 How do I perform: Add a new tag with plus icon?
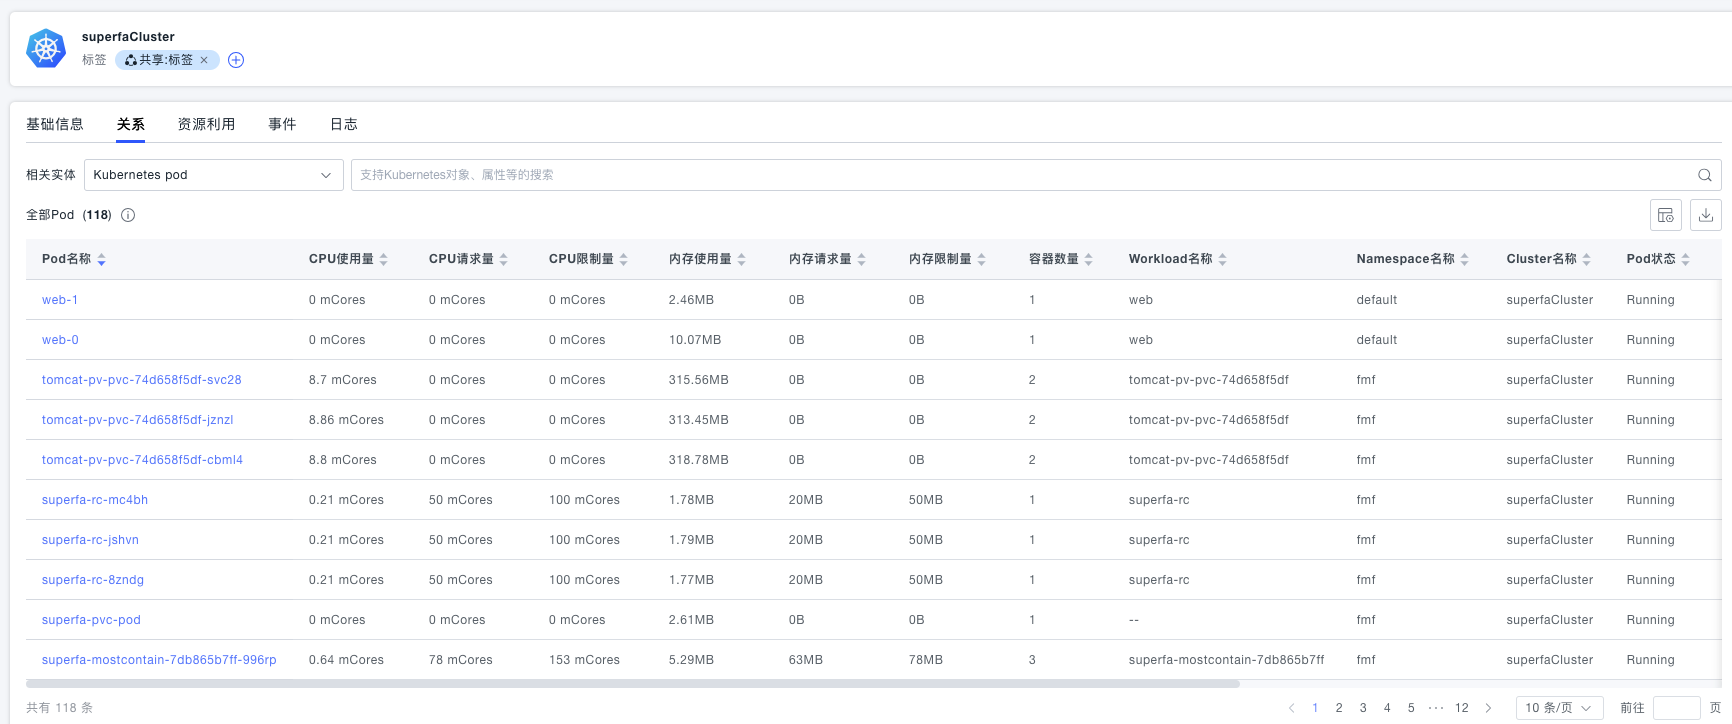[x=236, y=60]
